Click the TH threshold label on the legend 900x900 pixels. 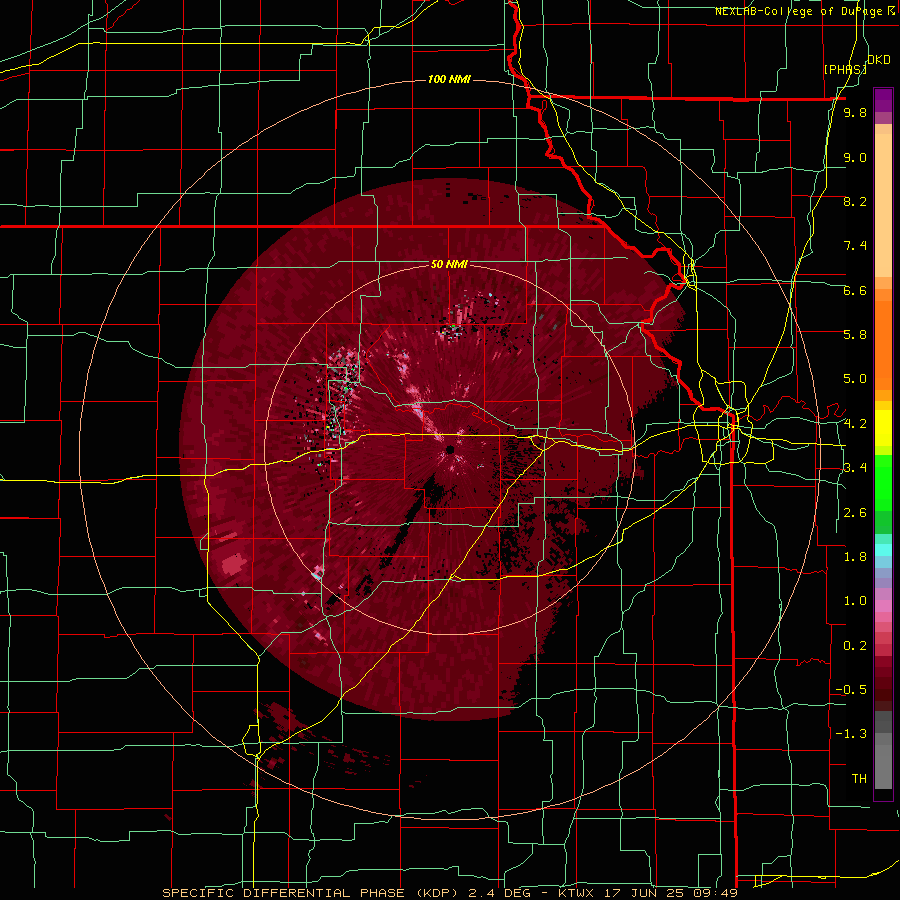[859, 779]
